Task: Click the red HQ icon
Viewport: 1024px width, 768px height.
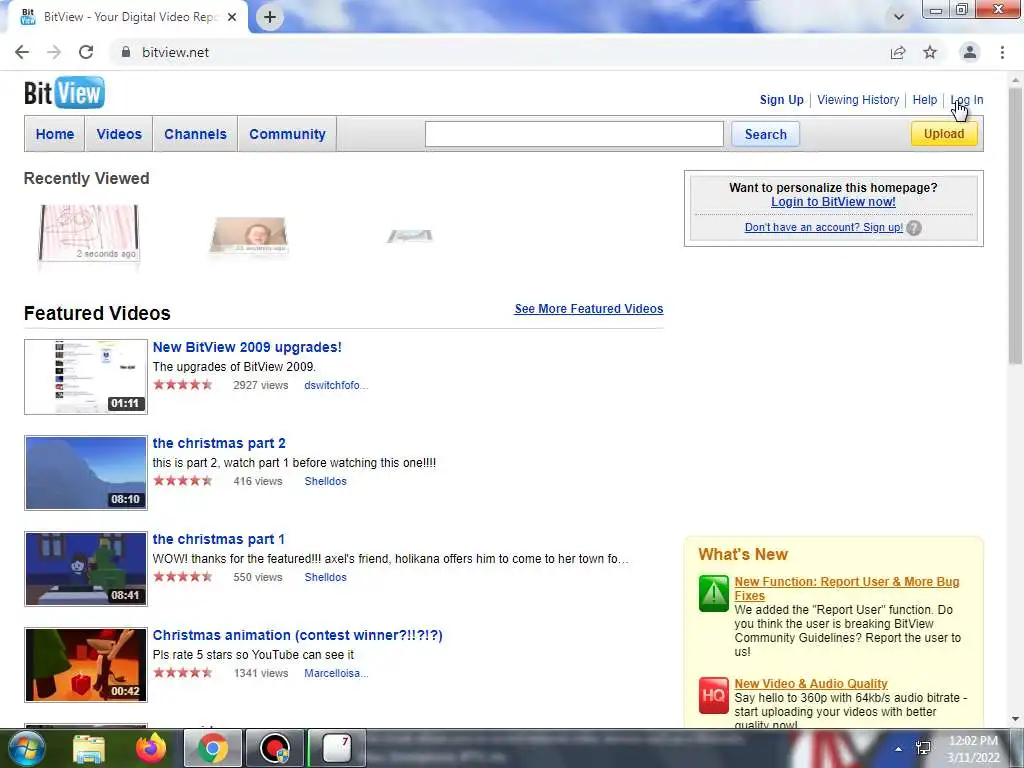Action: [713, 696]
